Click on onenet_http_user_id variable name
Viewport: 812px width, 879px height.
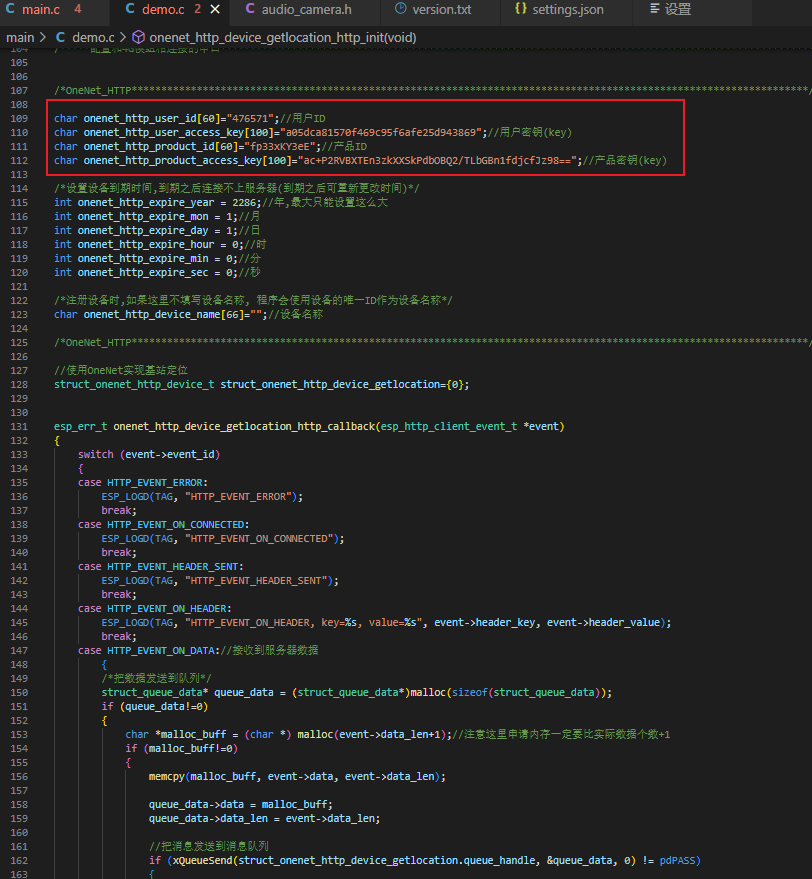pos(140,118)
